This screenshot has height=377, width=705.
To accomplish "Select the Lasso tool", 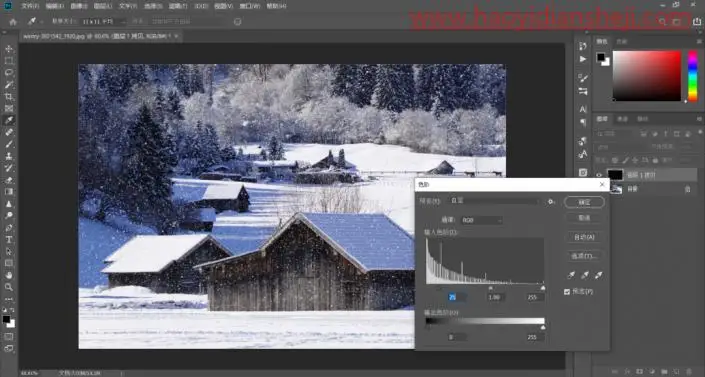I will 9,73.
